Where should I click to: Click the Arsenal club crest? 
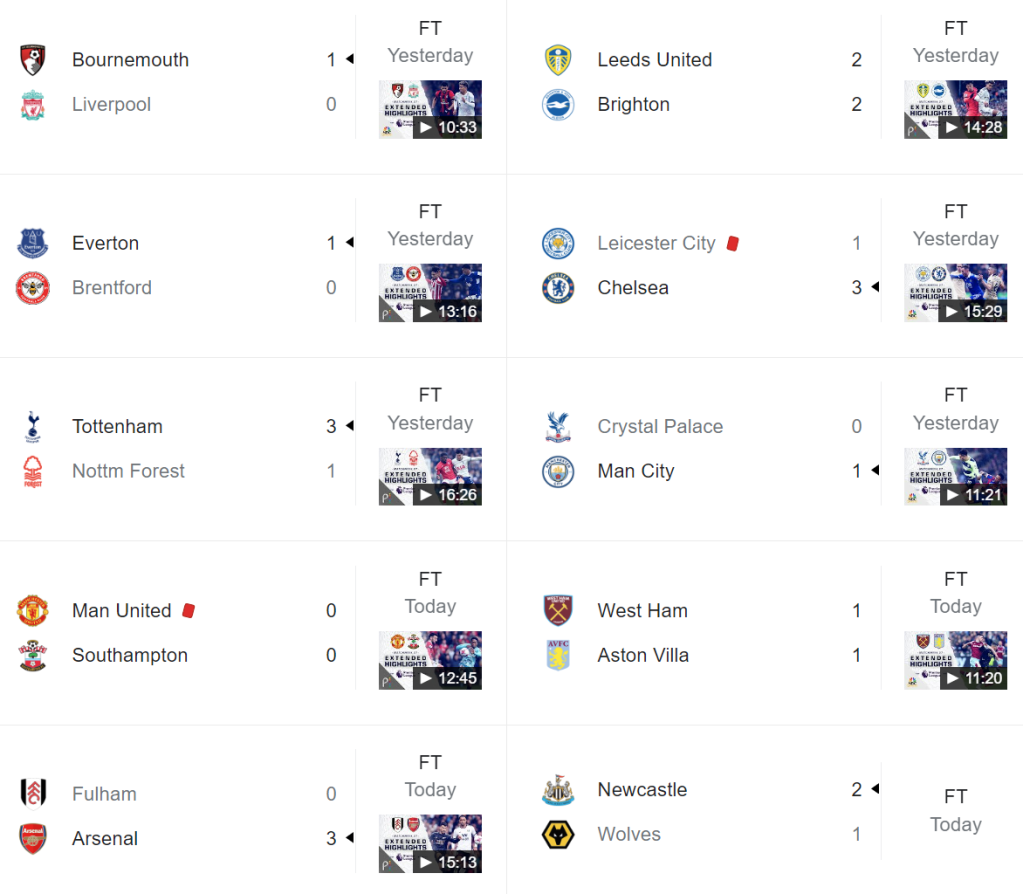pos(33,839)
